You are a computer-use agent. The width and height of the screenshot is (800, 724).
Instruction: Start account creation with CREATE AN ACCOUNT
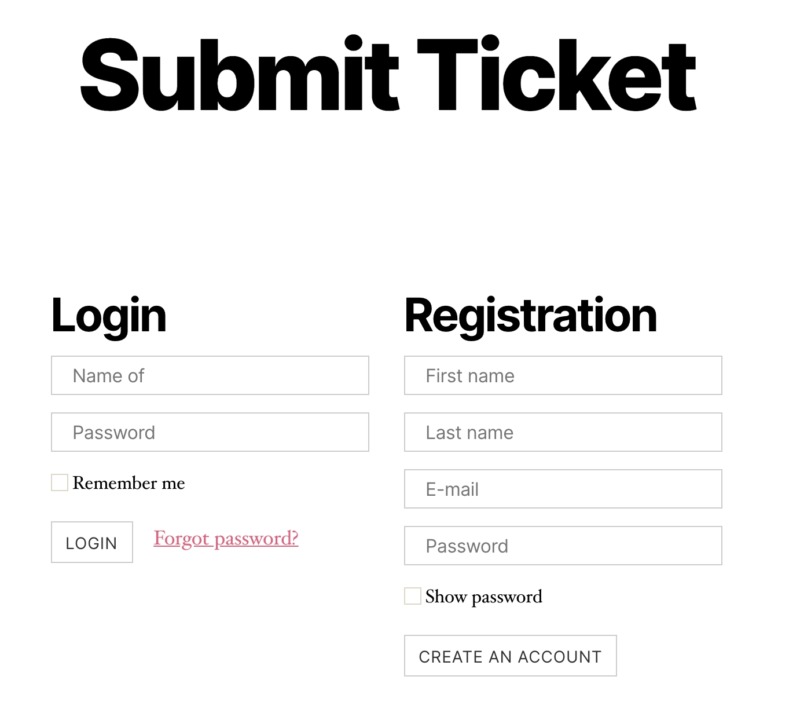pos(510,656)
